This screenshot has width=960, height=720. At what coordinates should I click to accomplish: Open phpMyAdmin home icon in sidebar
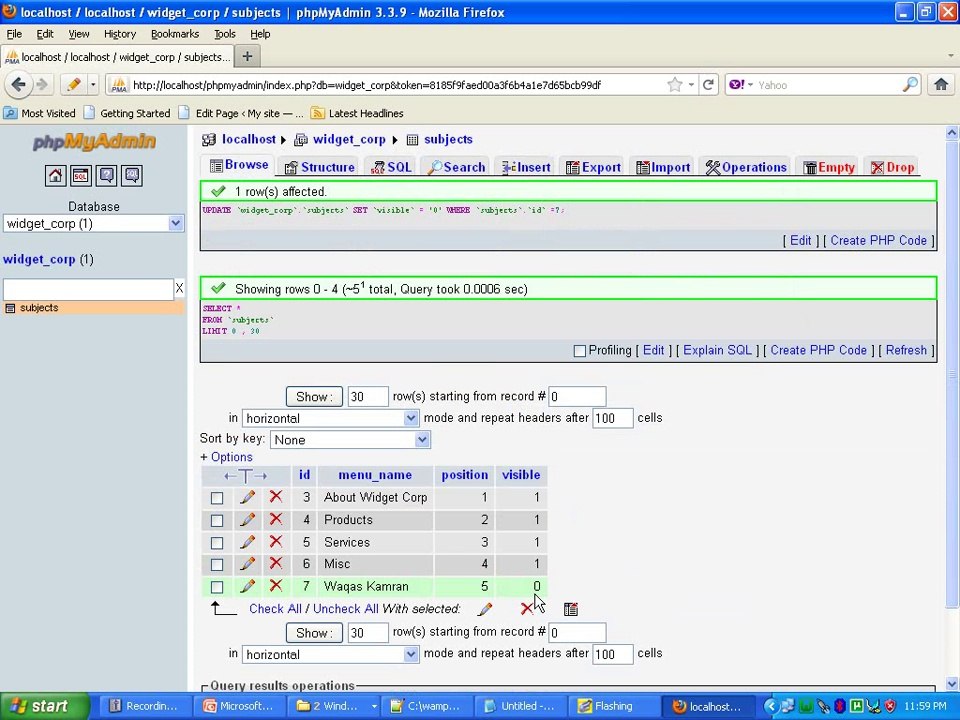55,176
